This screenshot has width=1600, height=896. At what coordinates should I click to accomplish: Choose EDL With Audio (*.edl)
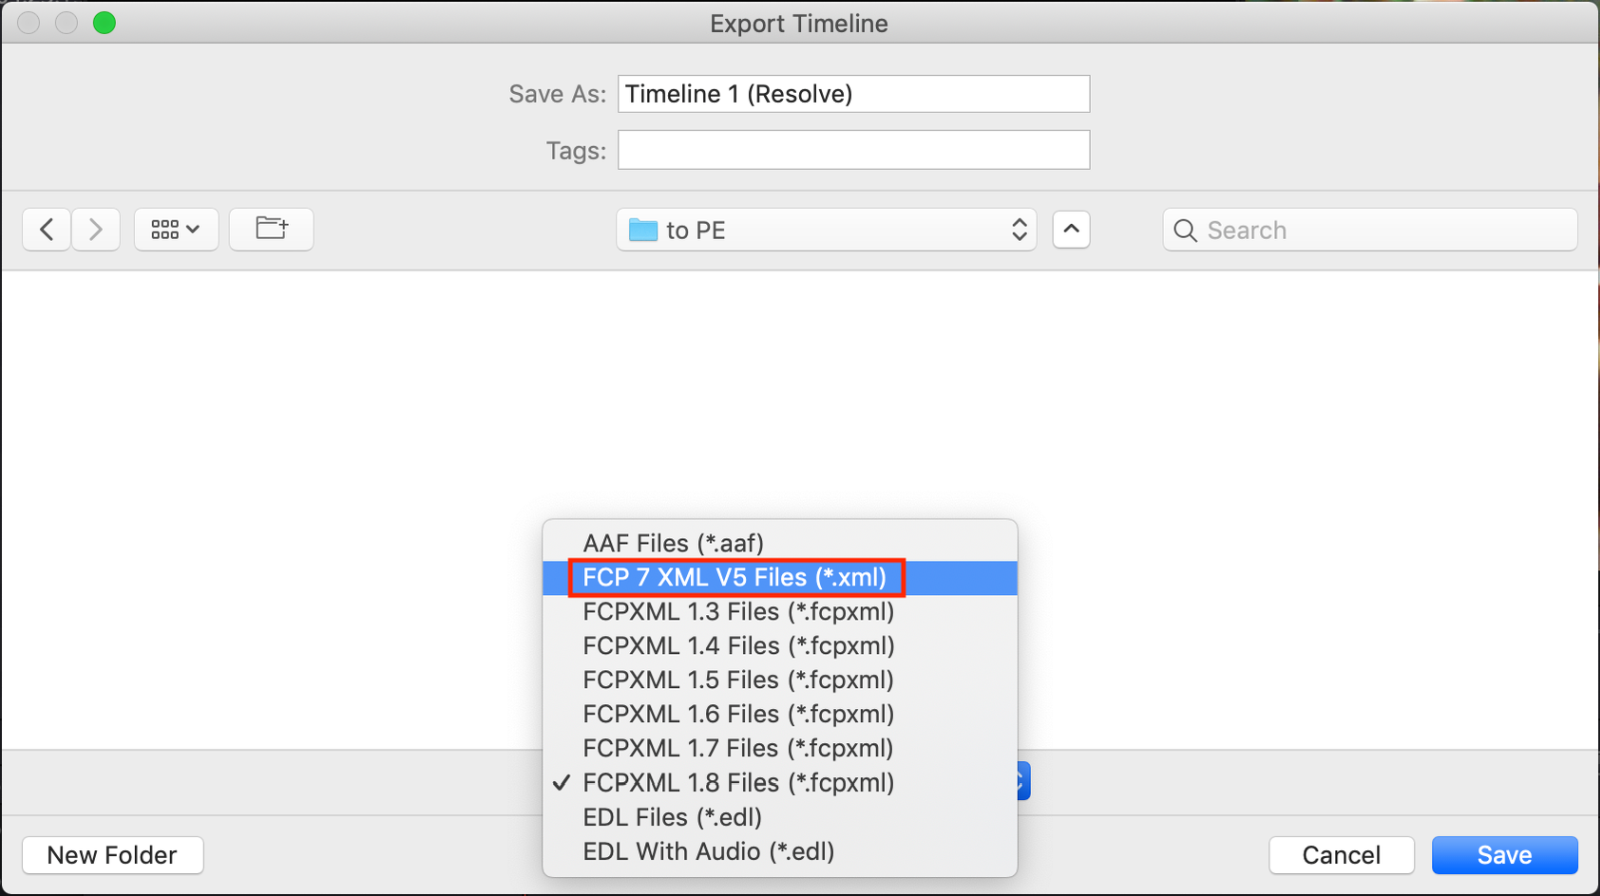[x=708, y=852]
